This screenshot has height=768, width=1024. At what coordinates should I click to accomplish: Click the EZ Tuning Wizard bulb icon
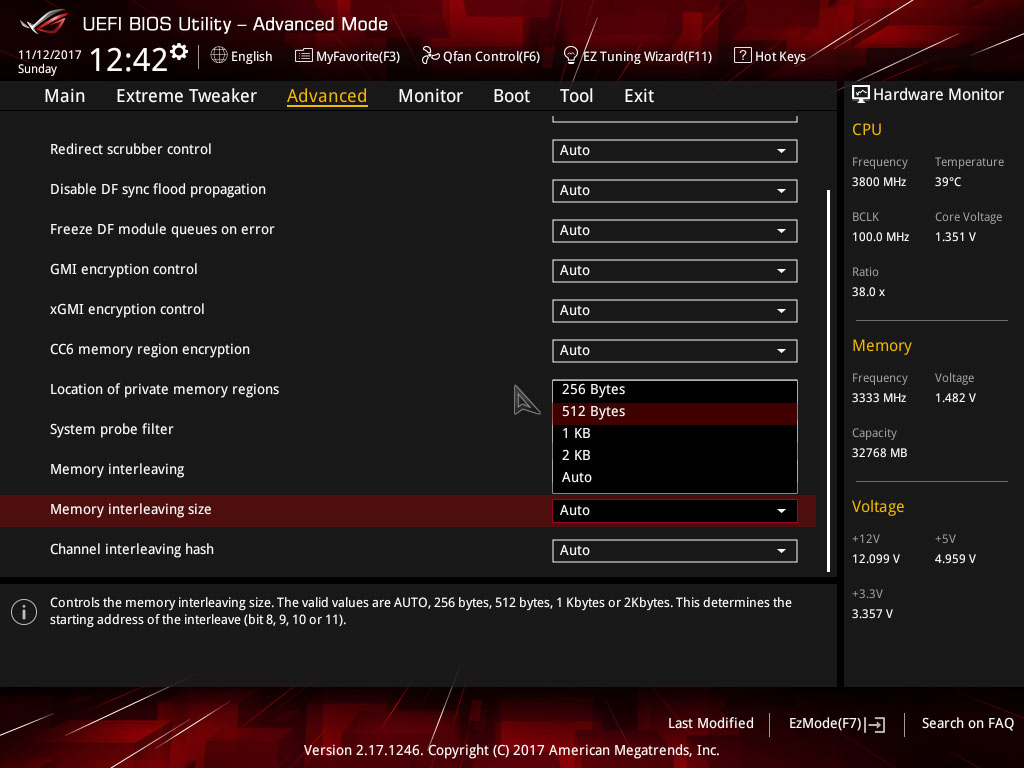coord(571,56)
